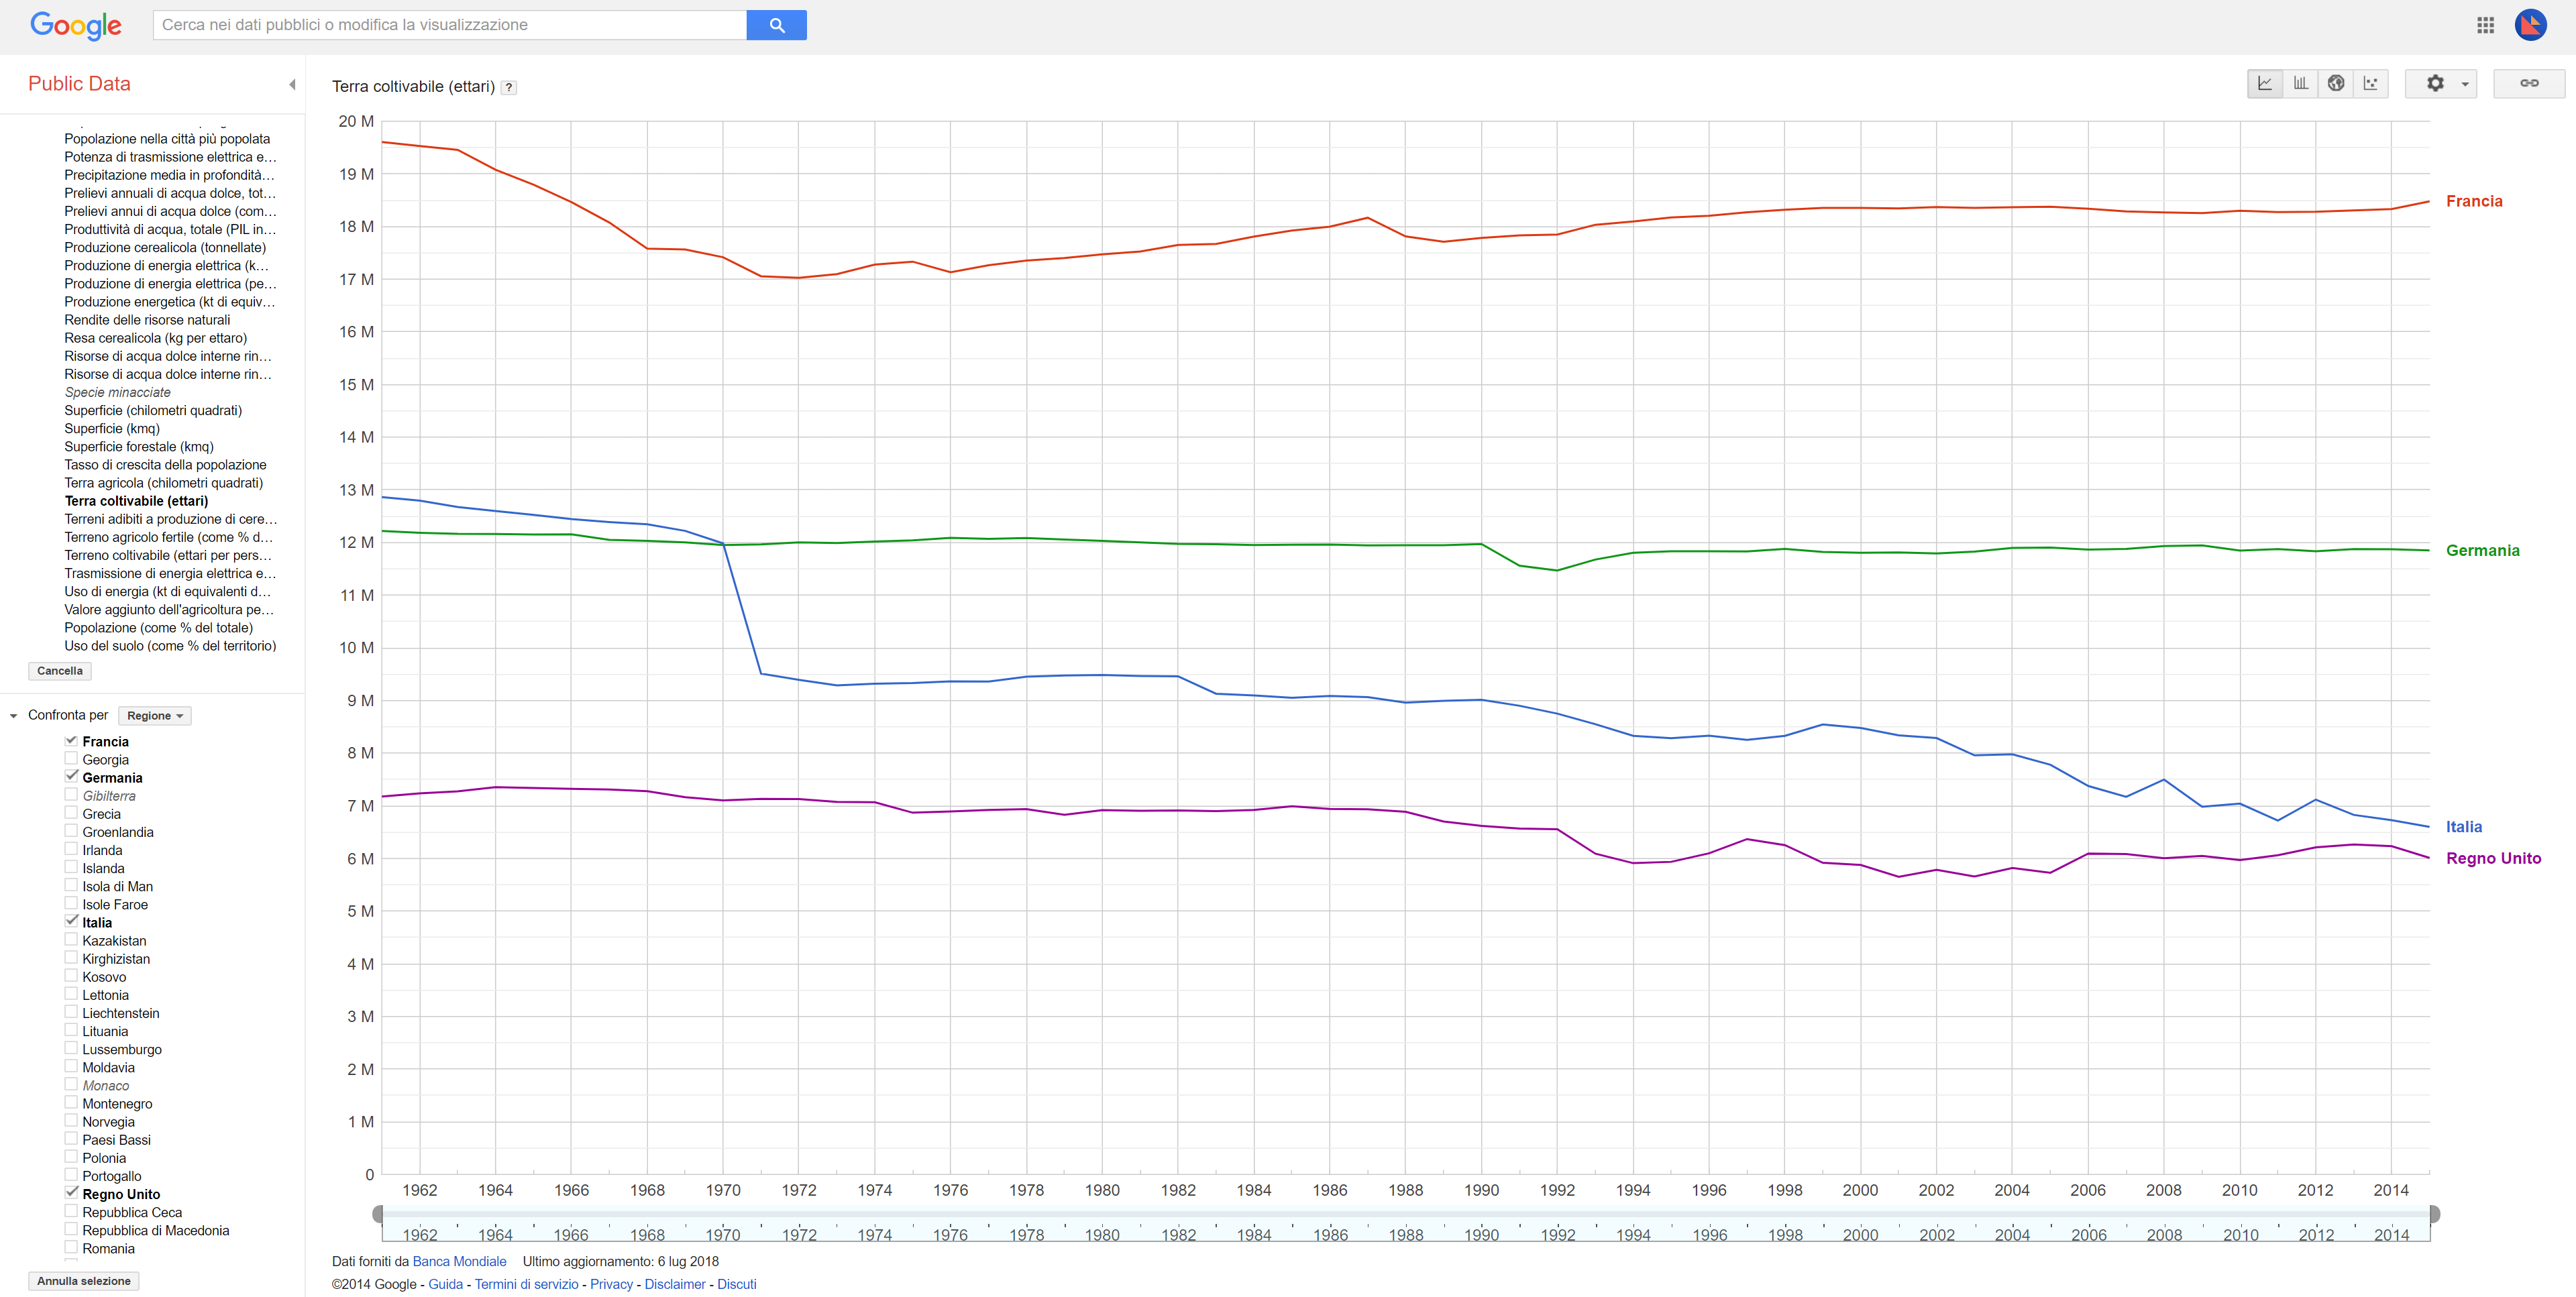Open the Banca Mondiale link

point(459,1262)
